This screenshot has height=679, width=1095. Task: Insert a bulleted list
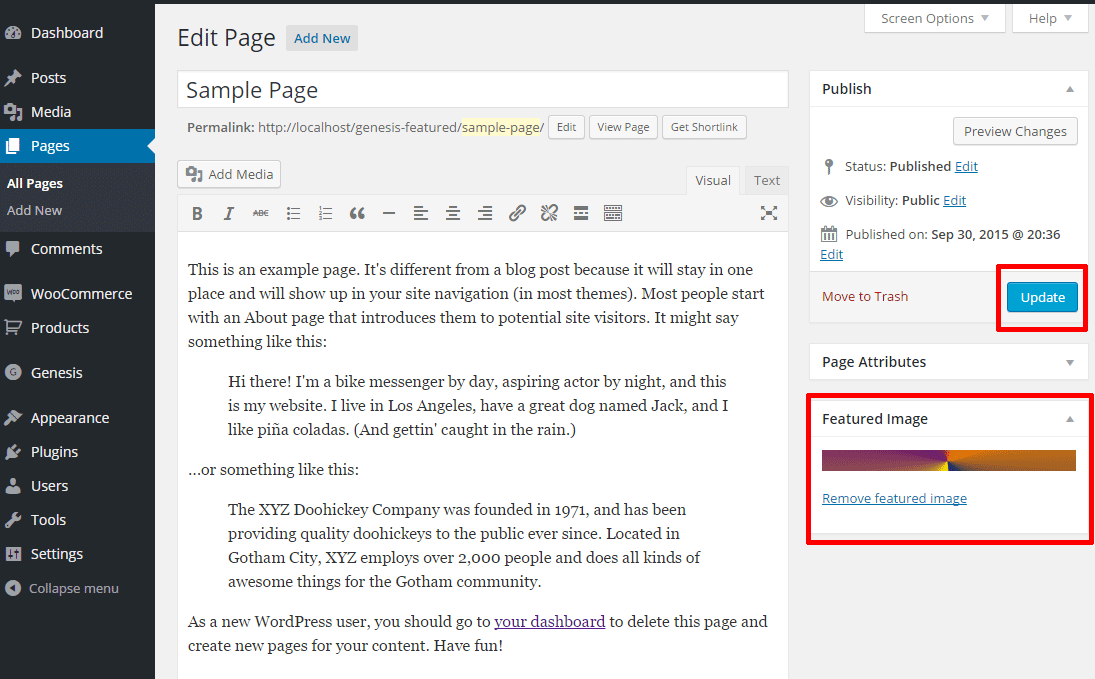tap(293, 214)
